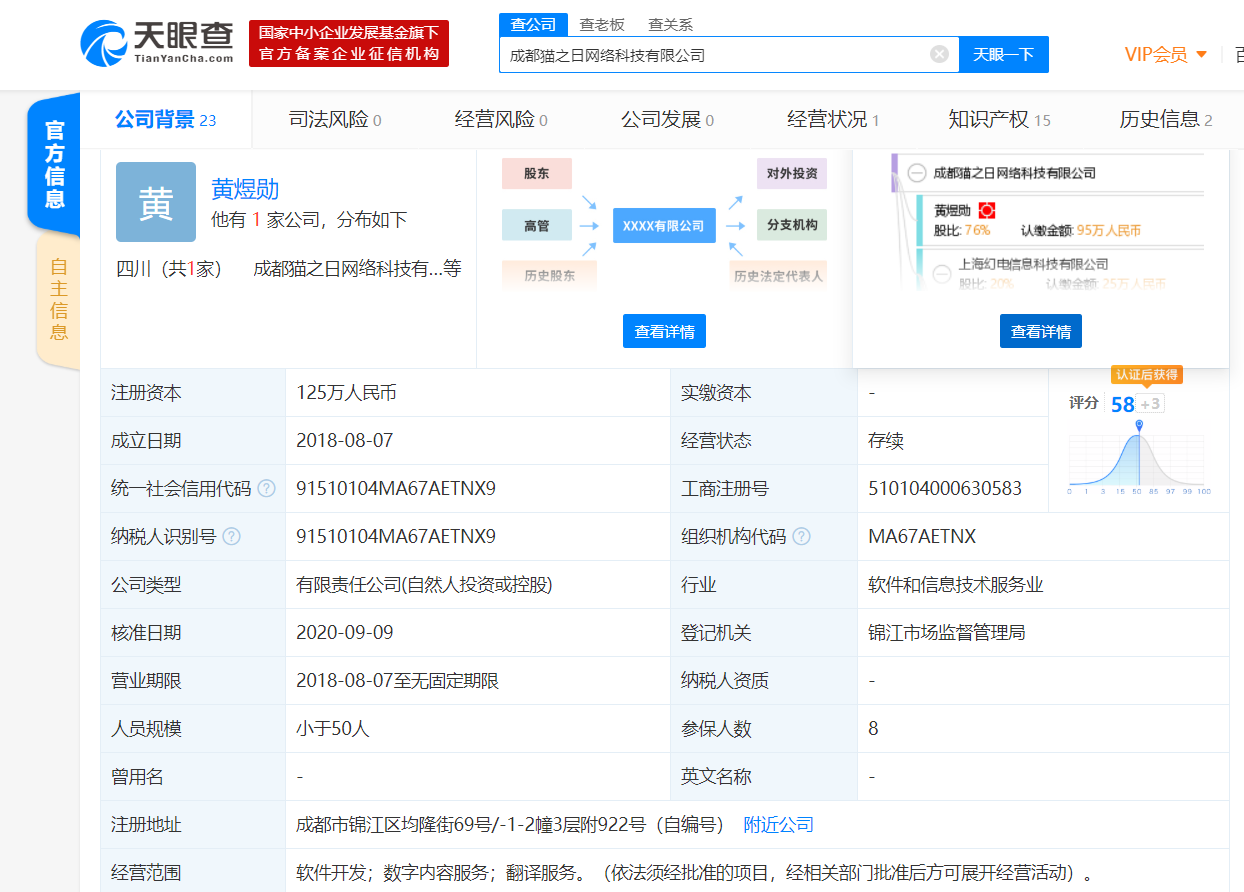Open the 公司发展 tab

(667, 120)
